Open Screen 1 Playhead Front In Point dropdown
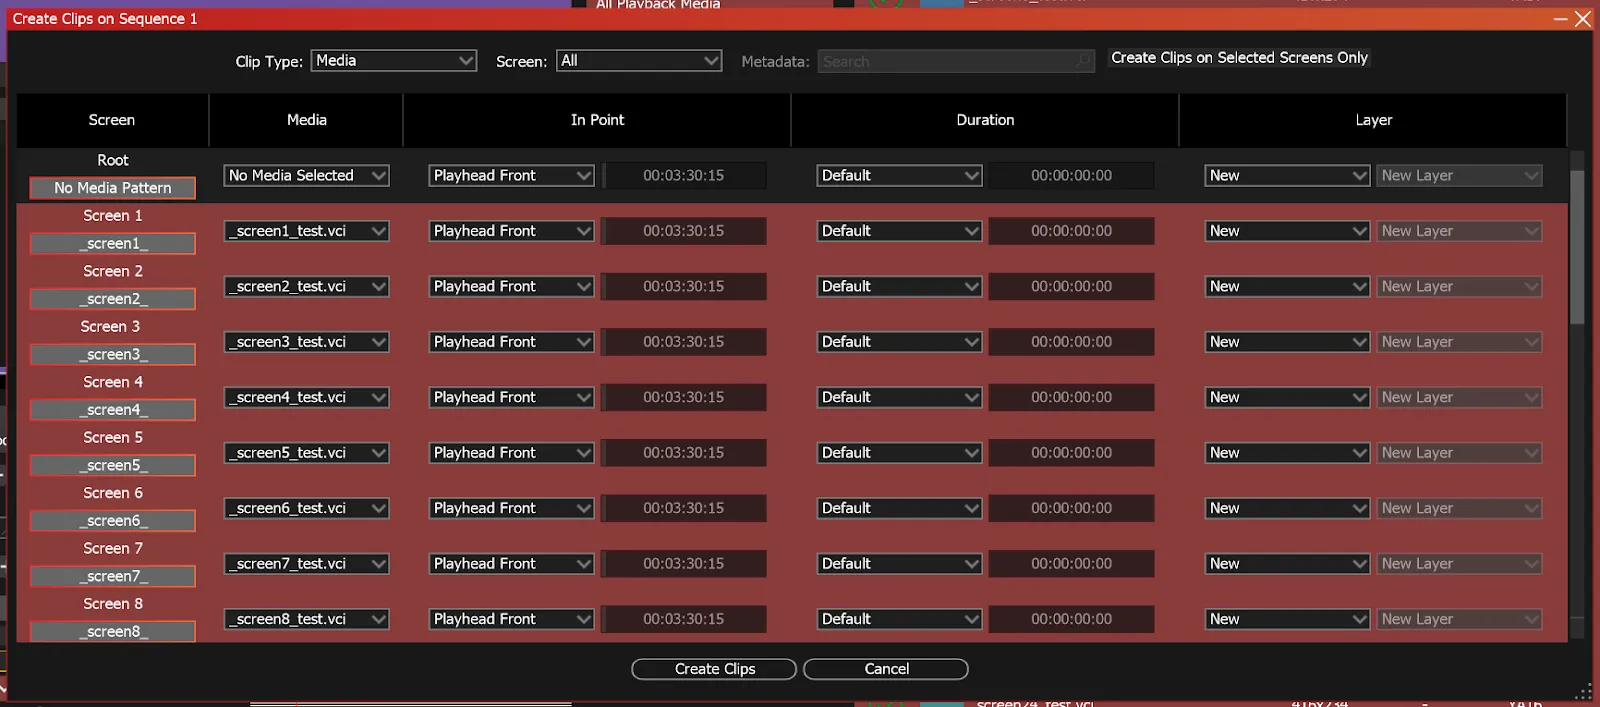This screenshot has width=1600, height=707. click(x=511, y=231)
